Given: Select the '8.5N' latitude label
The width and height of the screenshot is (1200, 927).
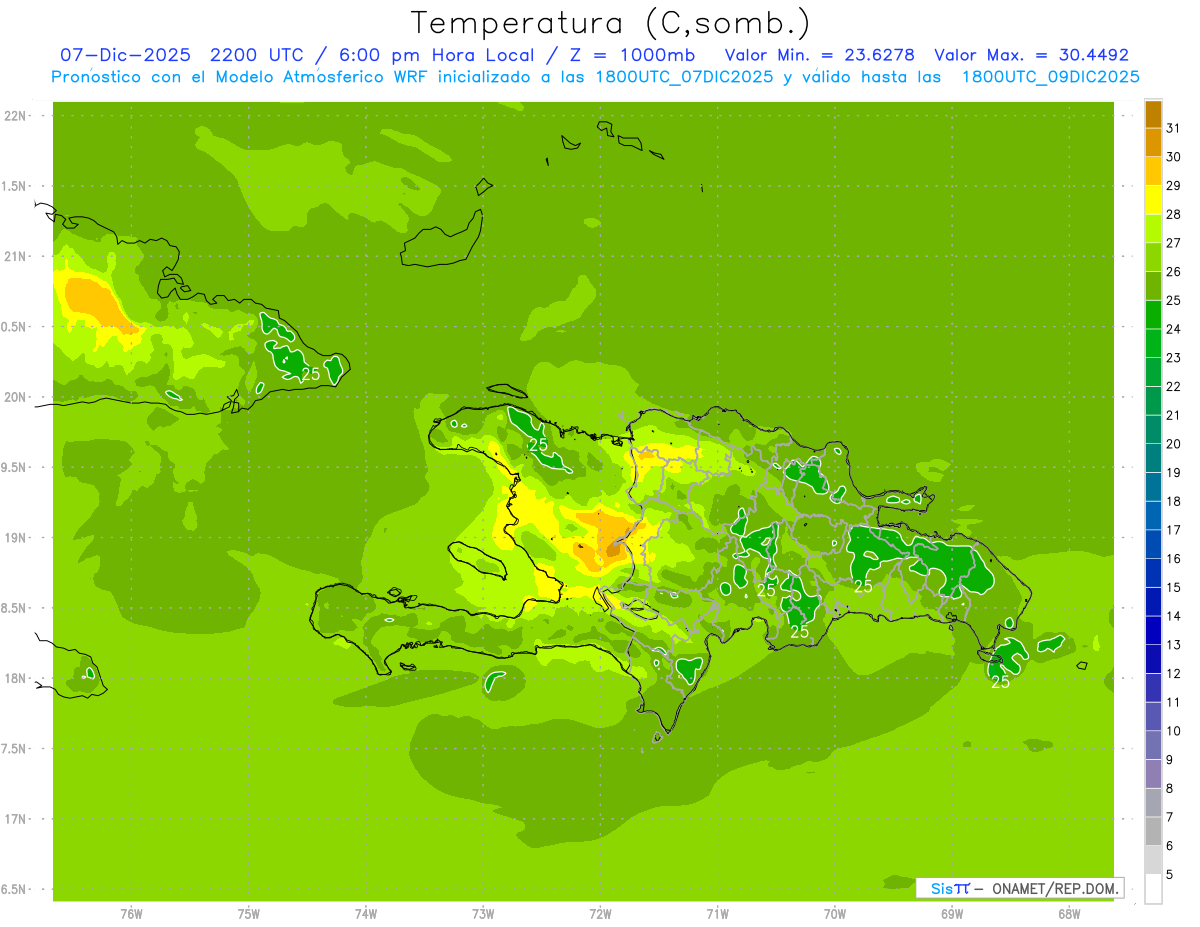Looking at the screenshot, I should (x=15, y=608).
